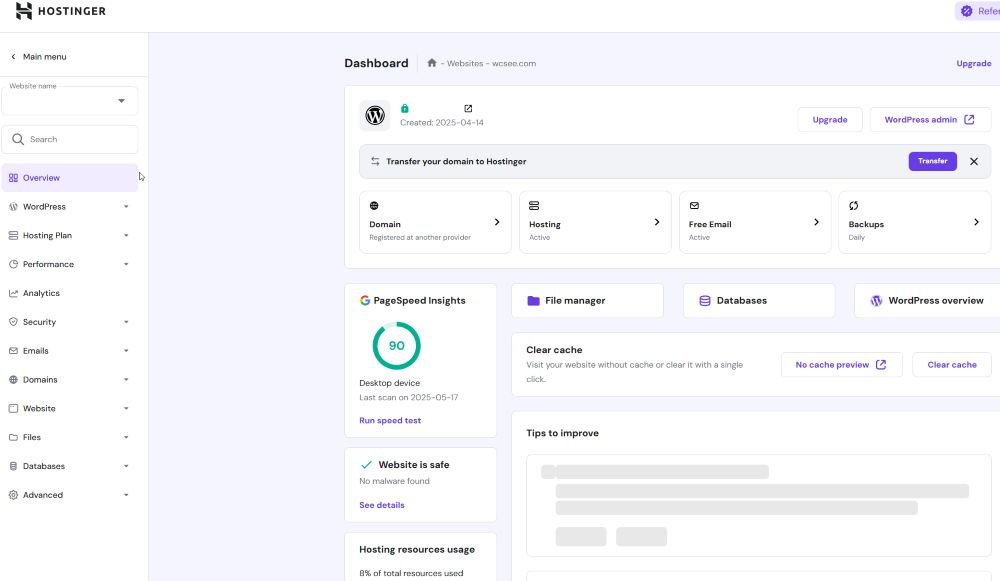Image resolution: width=1000 pixels, height=581 pixels.
Task: Expand the Performance sidebar section
Action: tap(126, 264)
